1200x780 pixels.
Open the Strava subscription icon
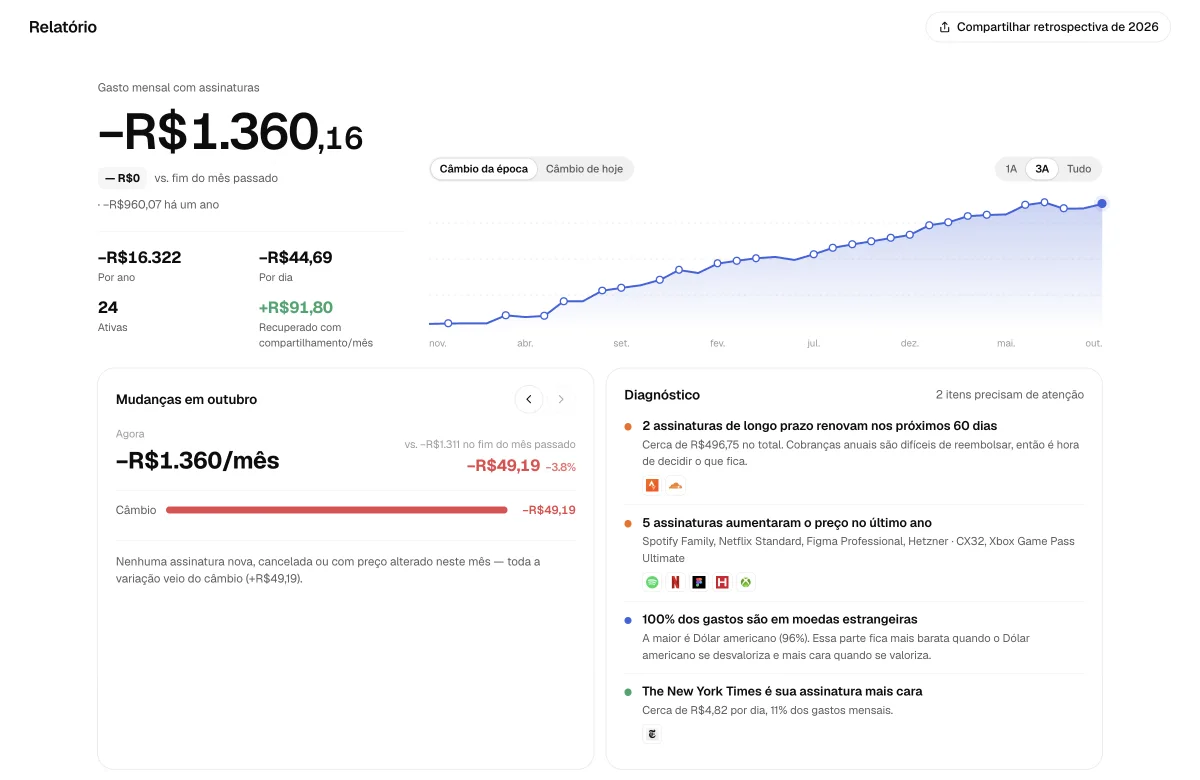[x=652, y=485]
